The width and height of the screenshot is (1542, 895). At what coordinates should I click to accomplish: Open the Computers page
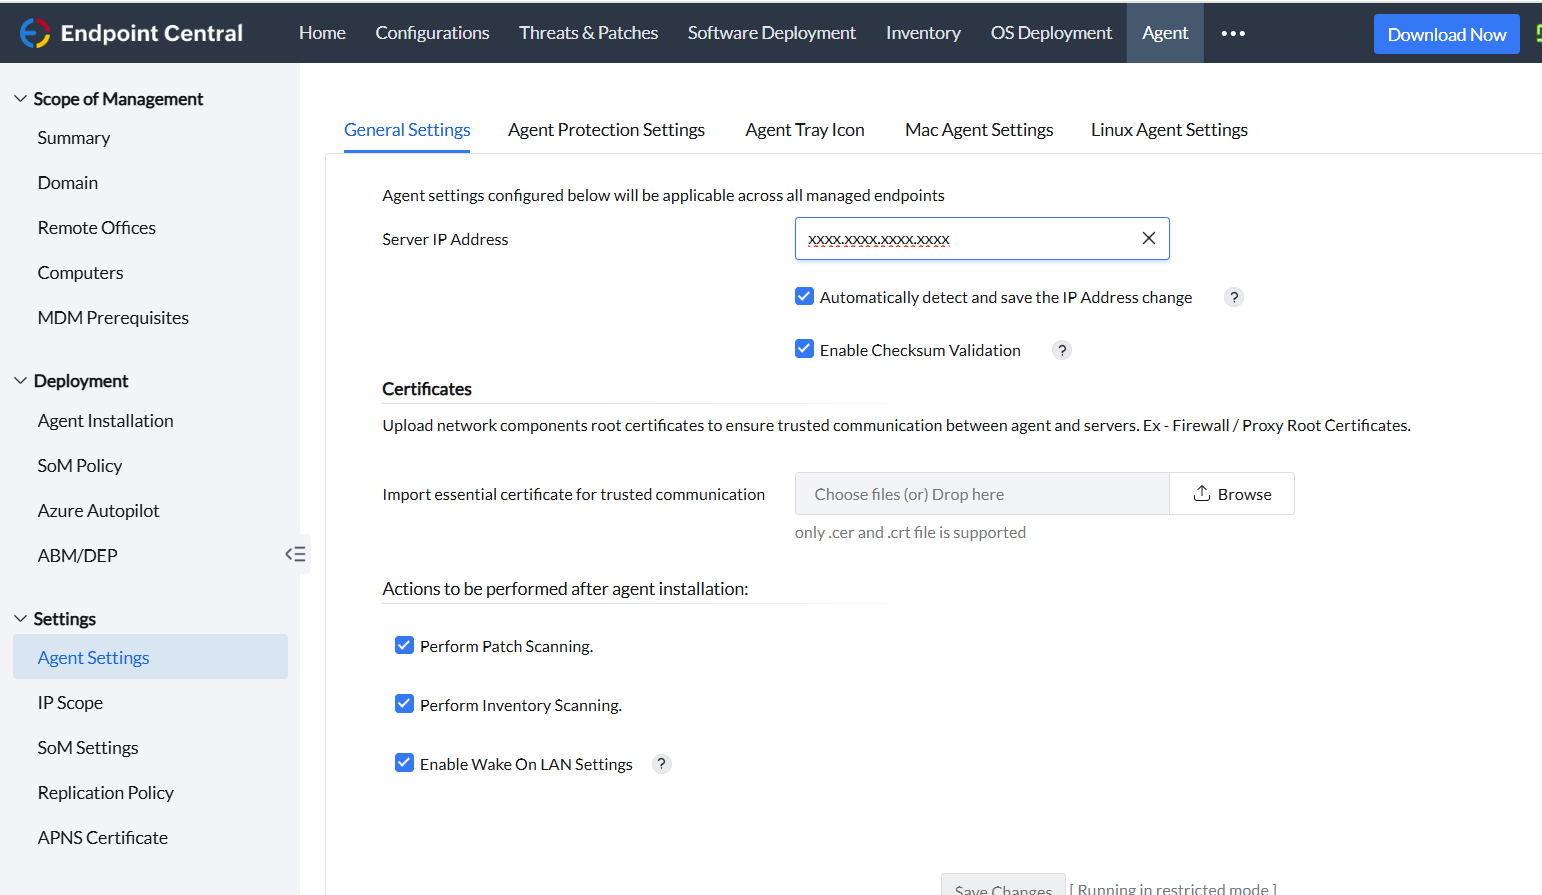(x=80, y=273)
